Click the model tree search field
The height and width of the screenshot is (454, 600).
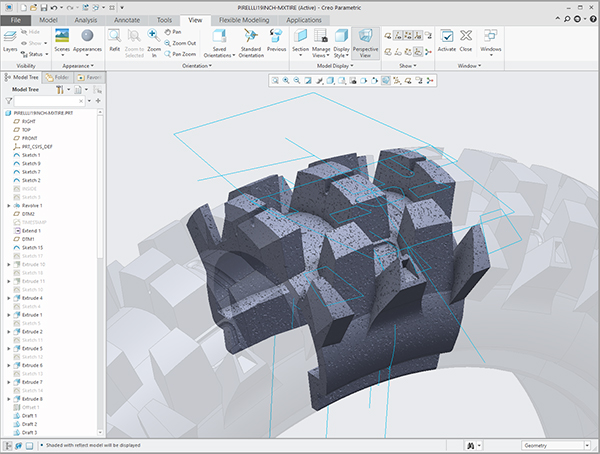coord(49,101)
